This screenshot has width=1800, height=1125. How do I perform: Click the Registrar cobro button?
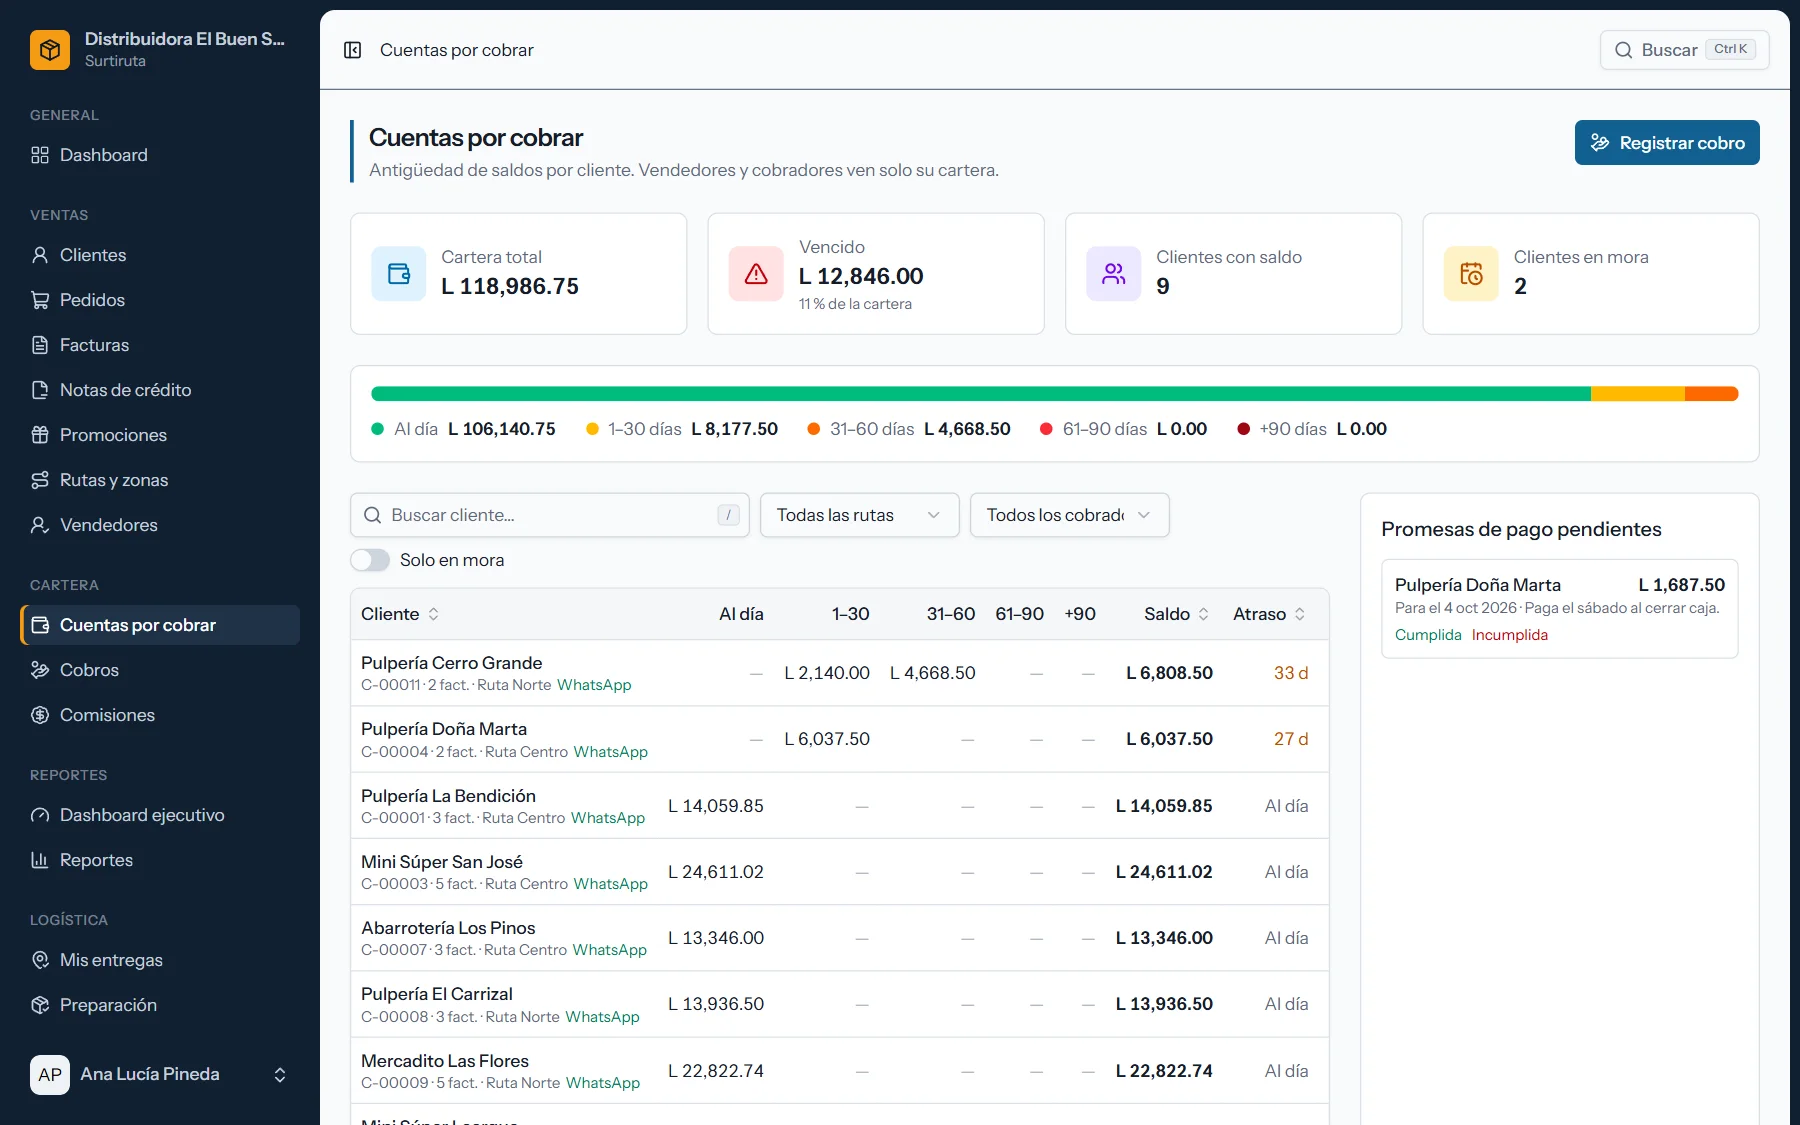point(1667,143)
